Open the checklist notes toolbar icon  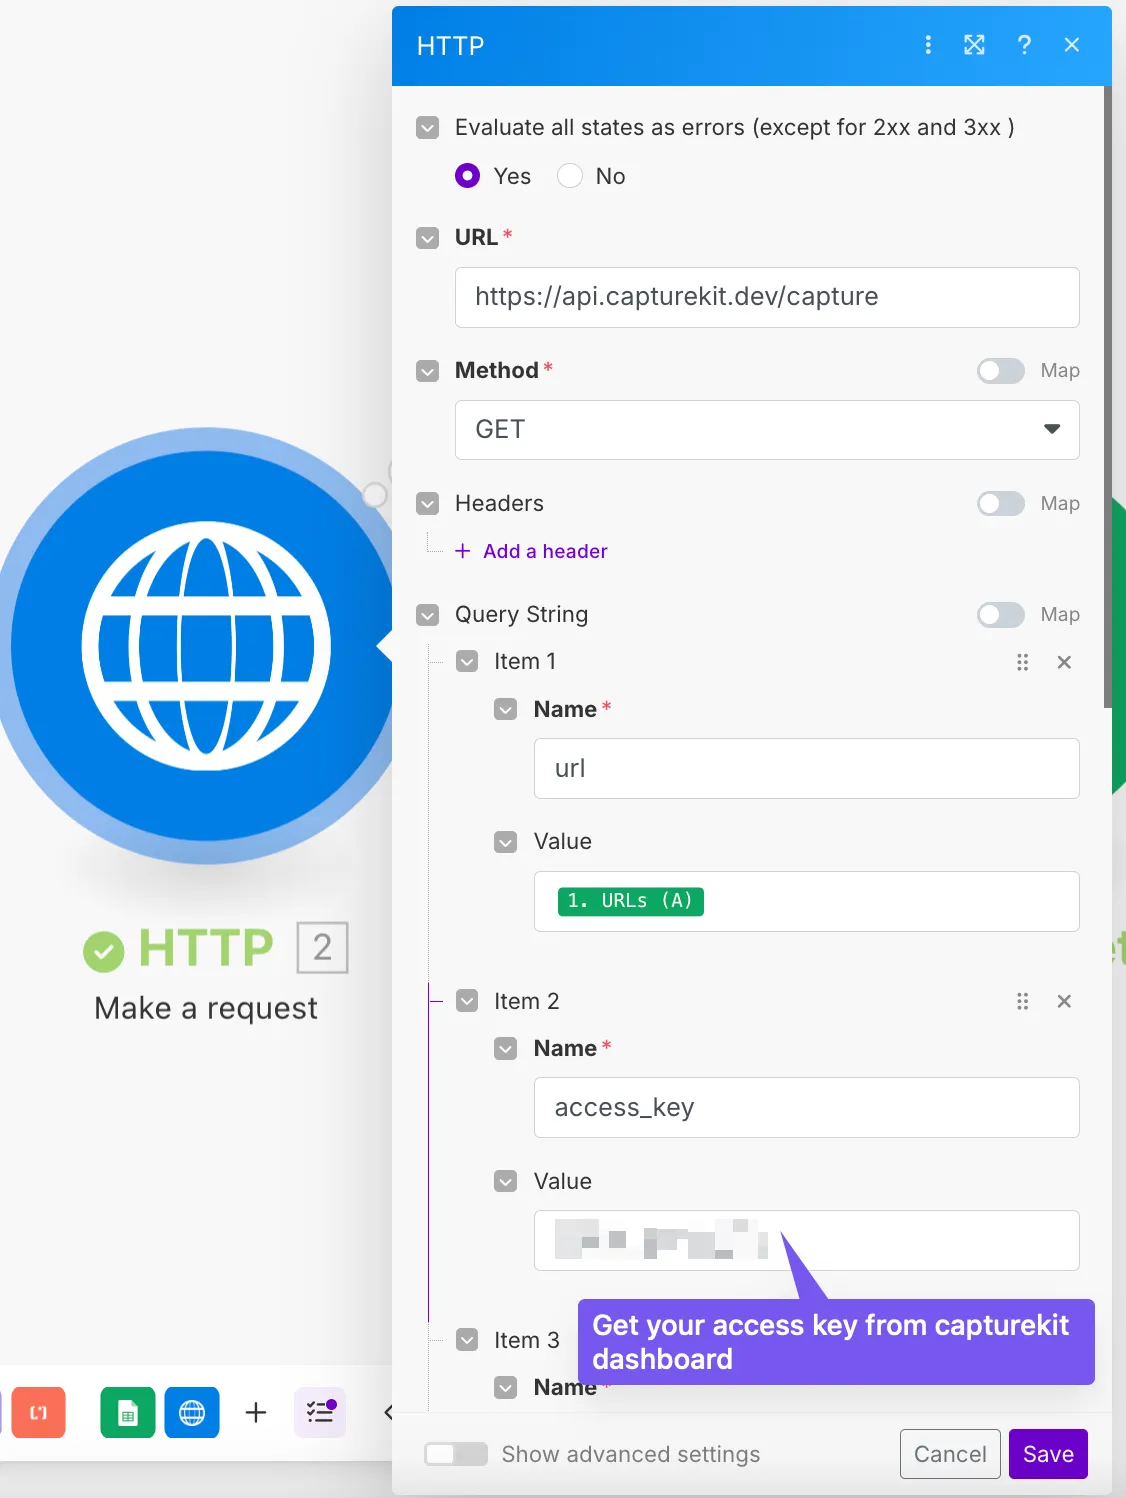(x=320, y=1412)
